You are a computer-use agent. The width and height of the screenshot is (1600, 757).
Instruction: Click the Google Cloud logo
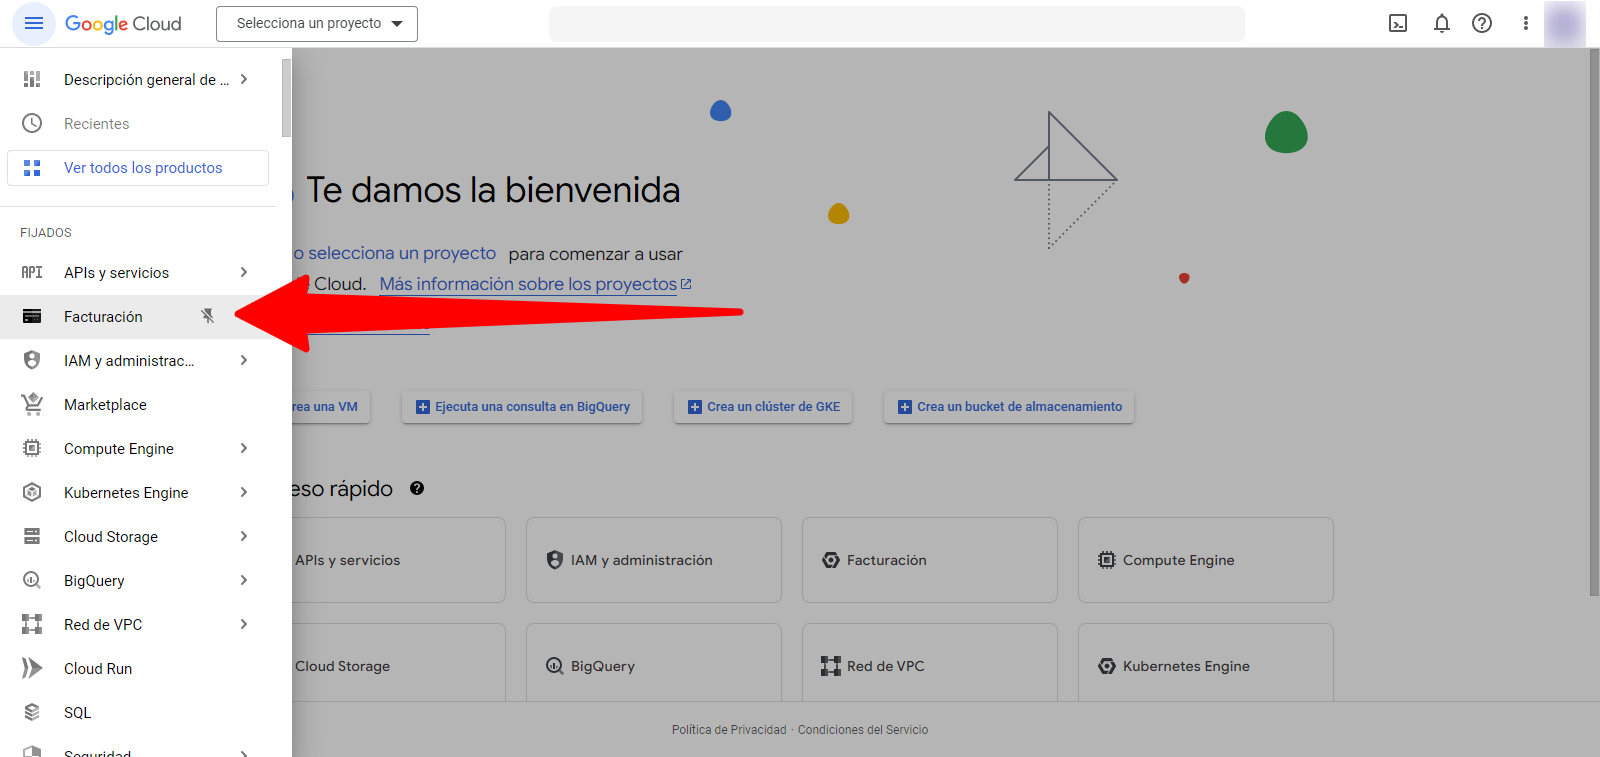tap(123, 23)
